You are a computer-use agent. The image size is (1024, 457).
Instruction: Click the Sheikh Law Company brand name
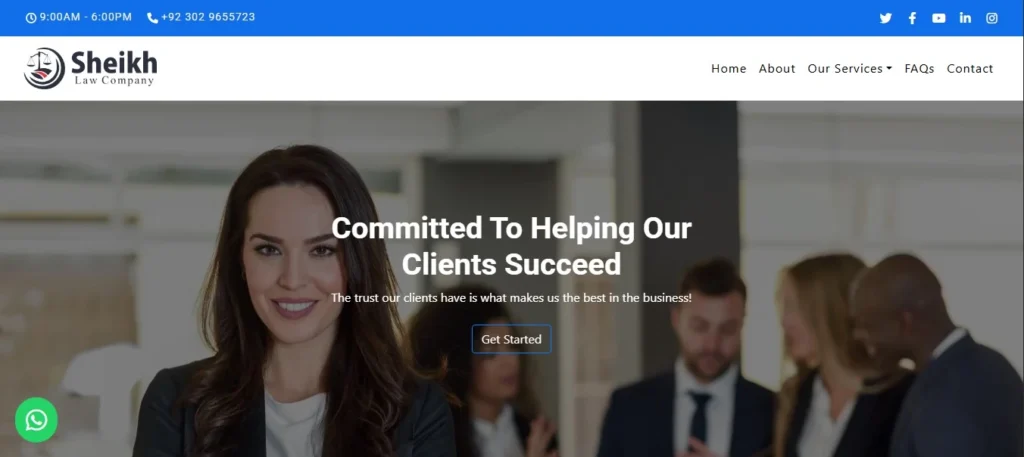[x=114, y=69]
